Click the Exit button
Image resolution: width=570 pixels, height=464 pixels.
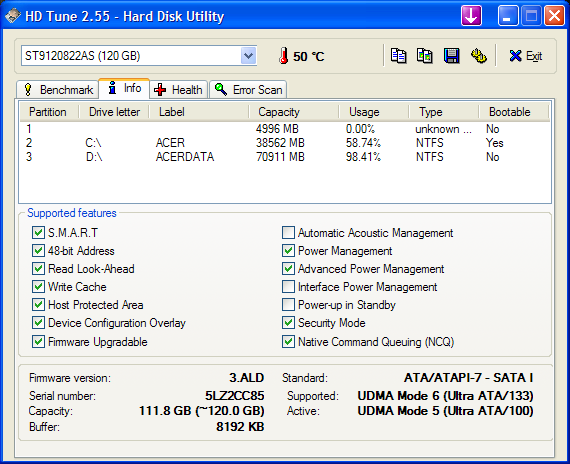(x=525, y=56)
